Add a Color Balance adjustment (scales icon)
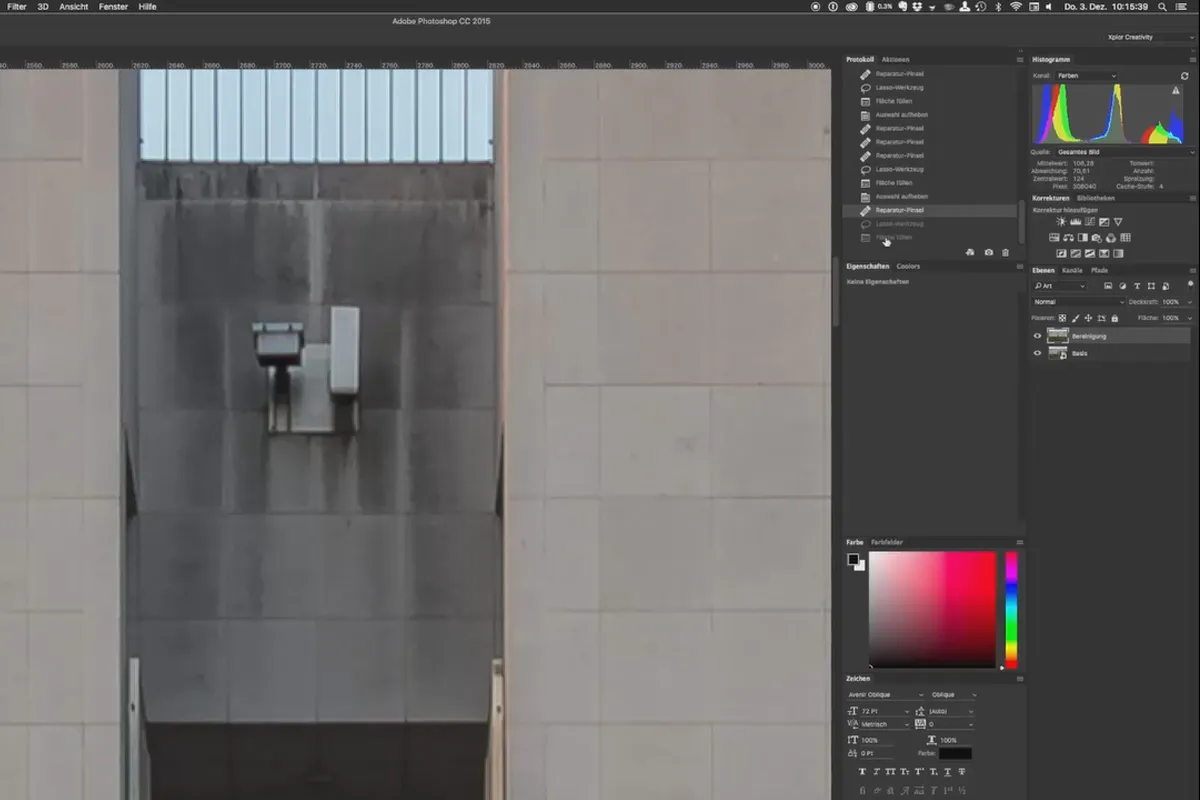Image resolution: width=1200 pixels, height=800 pixels. pos(1069,238)
